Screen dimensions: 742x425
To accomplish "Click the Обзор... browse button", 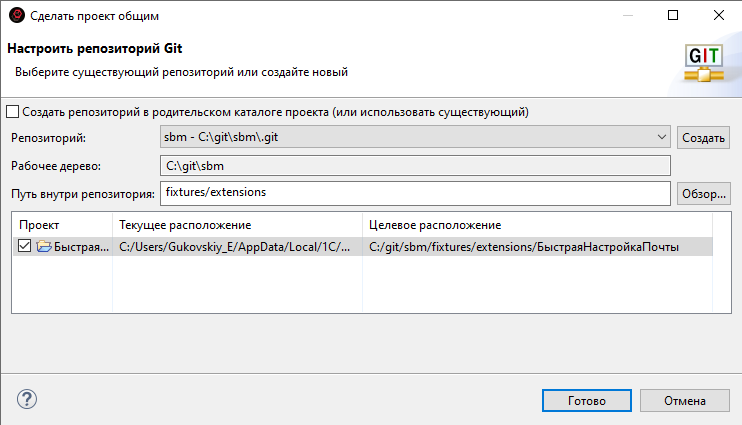I will tap(704, 193).
